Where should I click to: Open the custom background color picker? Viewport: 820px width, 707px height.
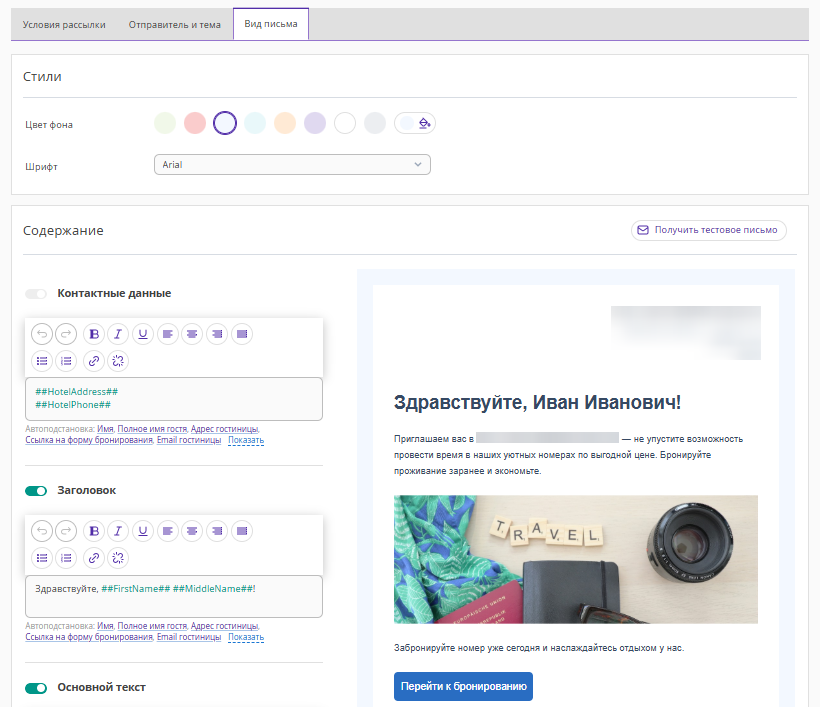(416, 123)
